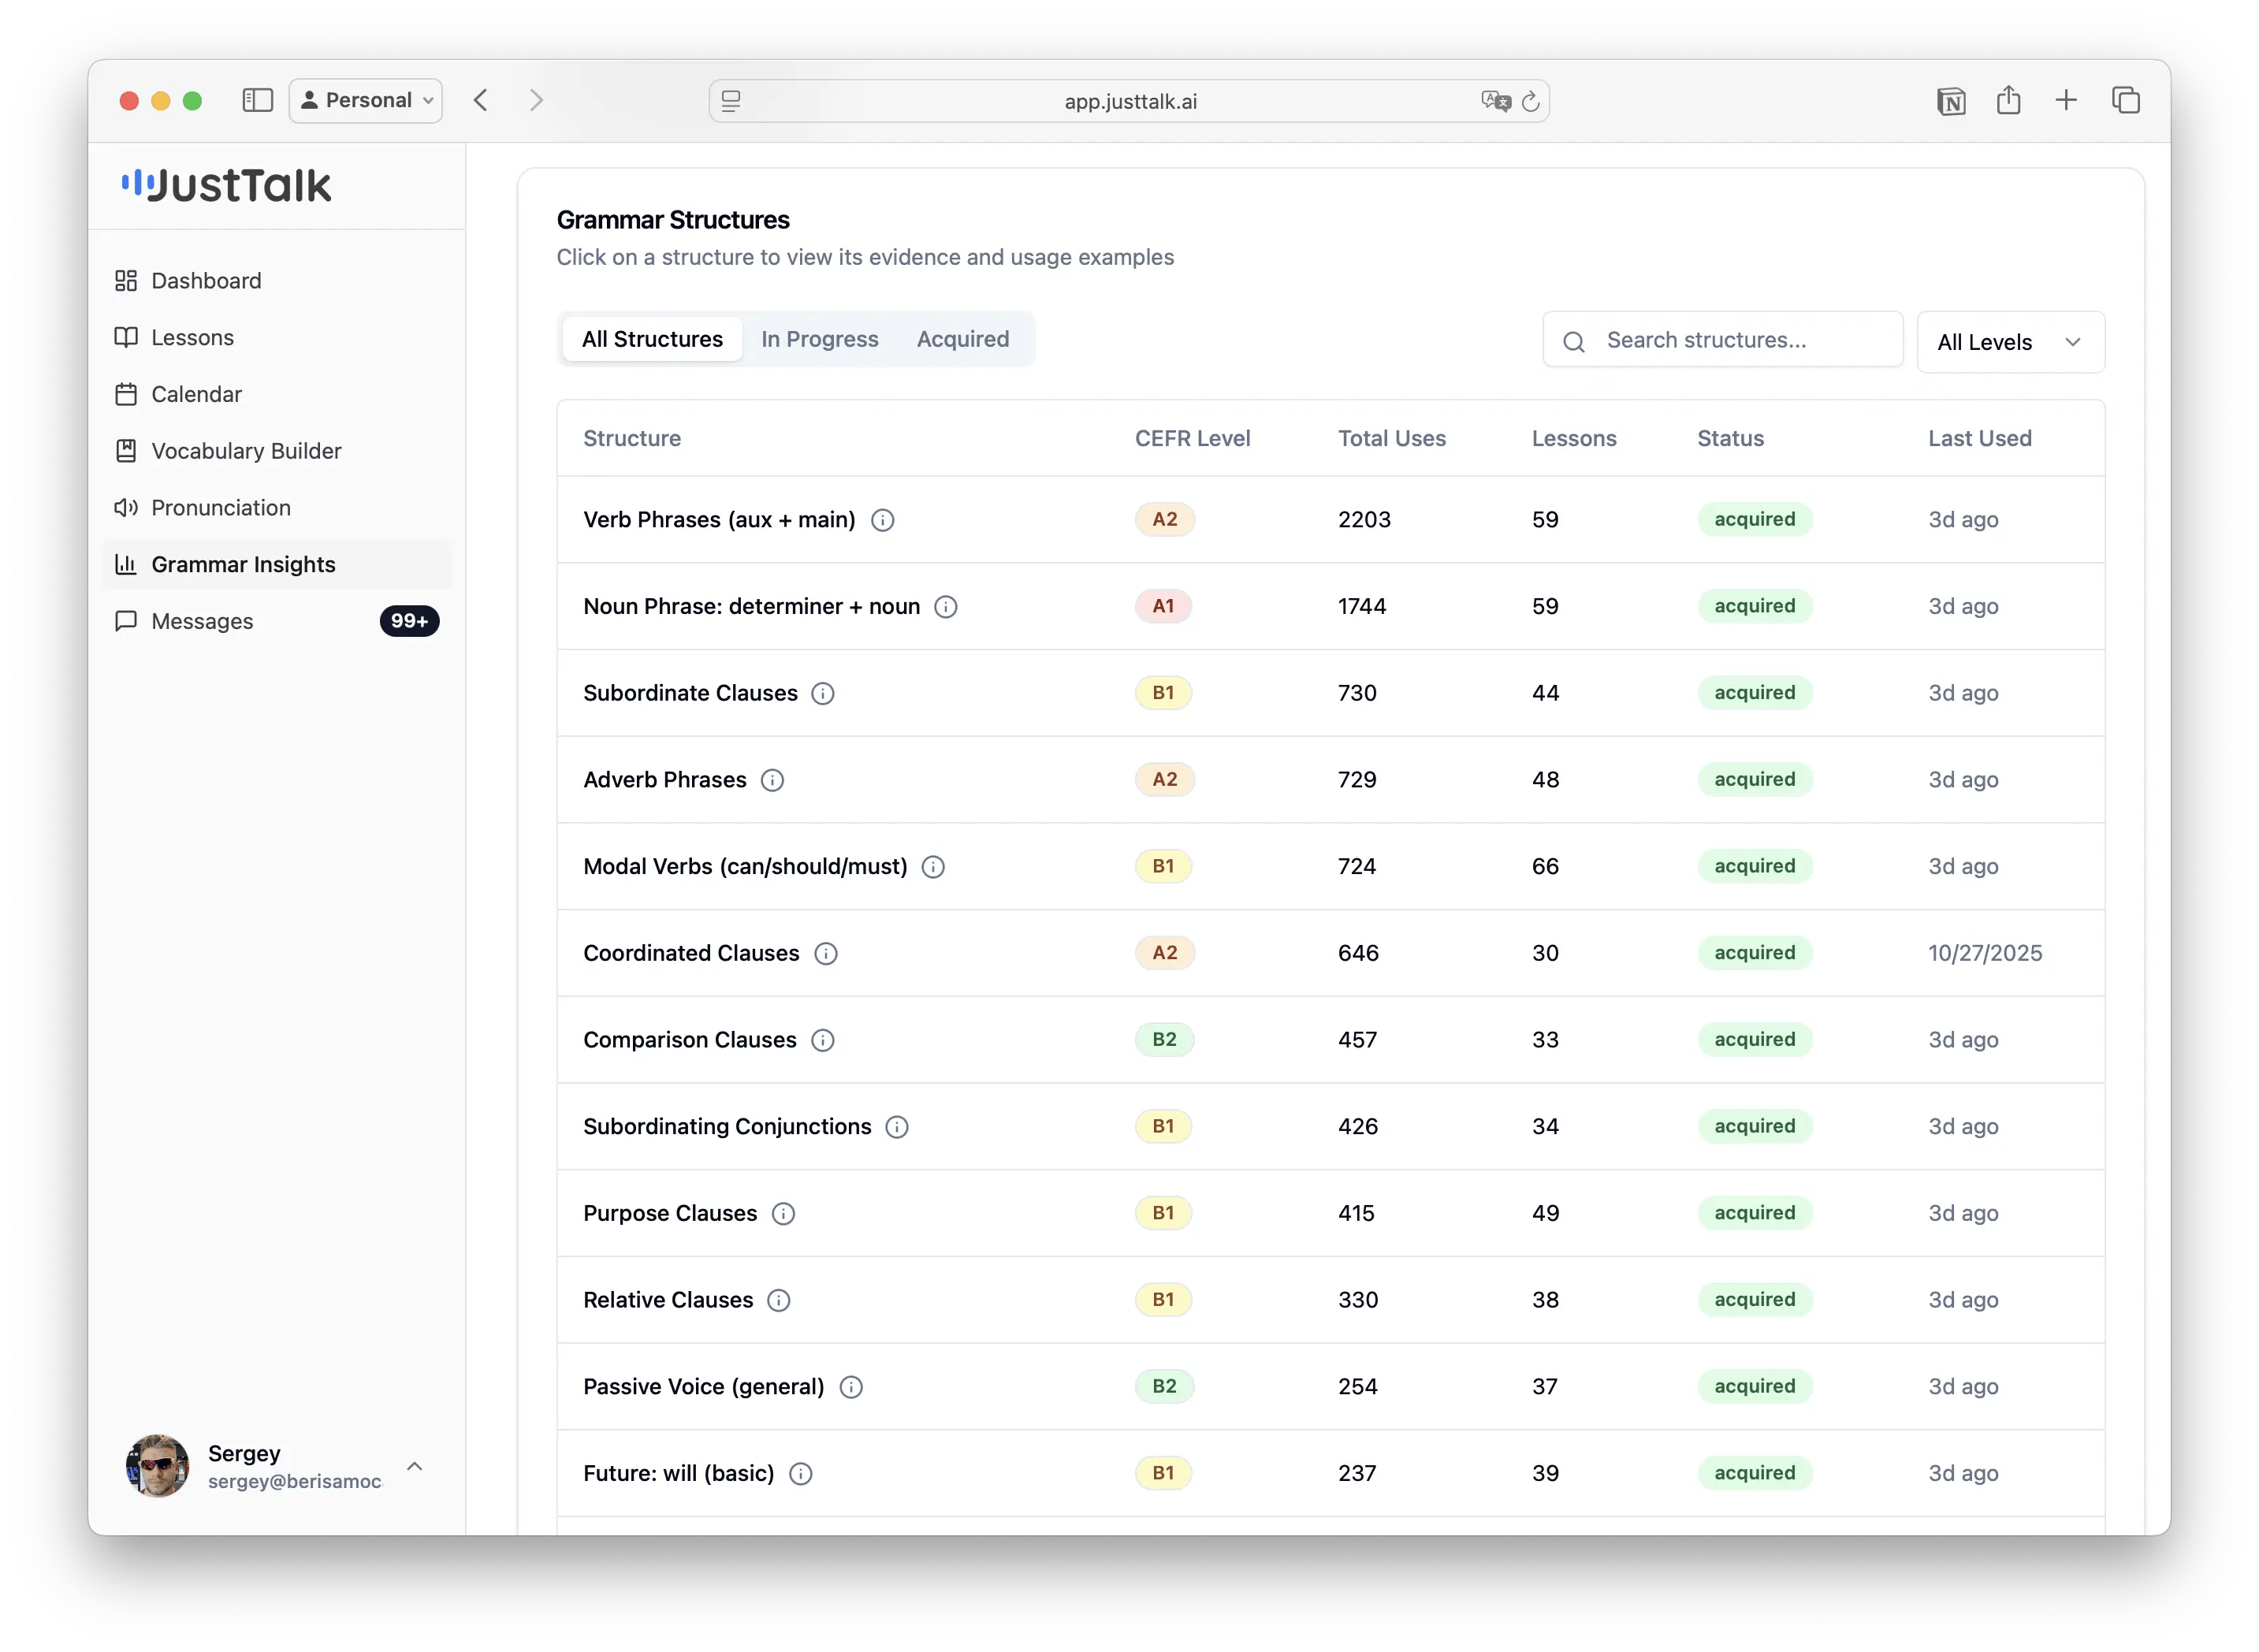Image resolution: width=2259 pixels, height=1652 pixels.
Task: Click the JustTalk logo
Action: pyautogui.click(x=226, y=185)
